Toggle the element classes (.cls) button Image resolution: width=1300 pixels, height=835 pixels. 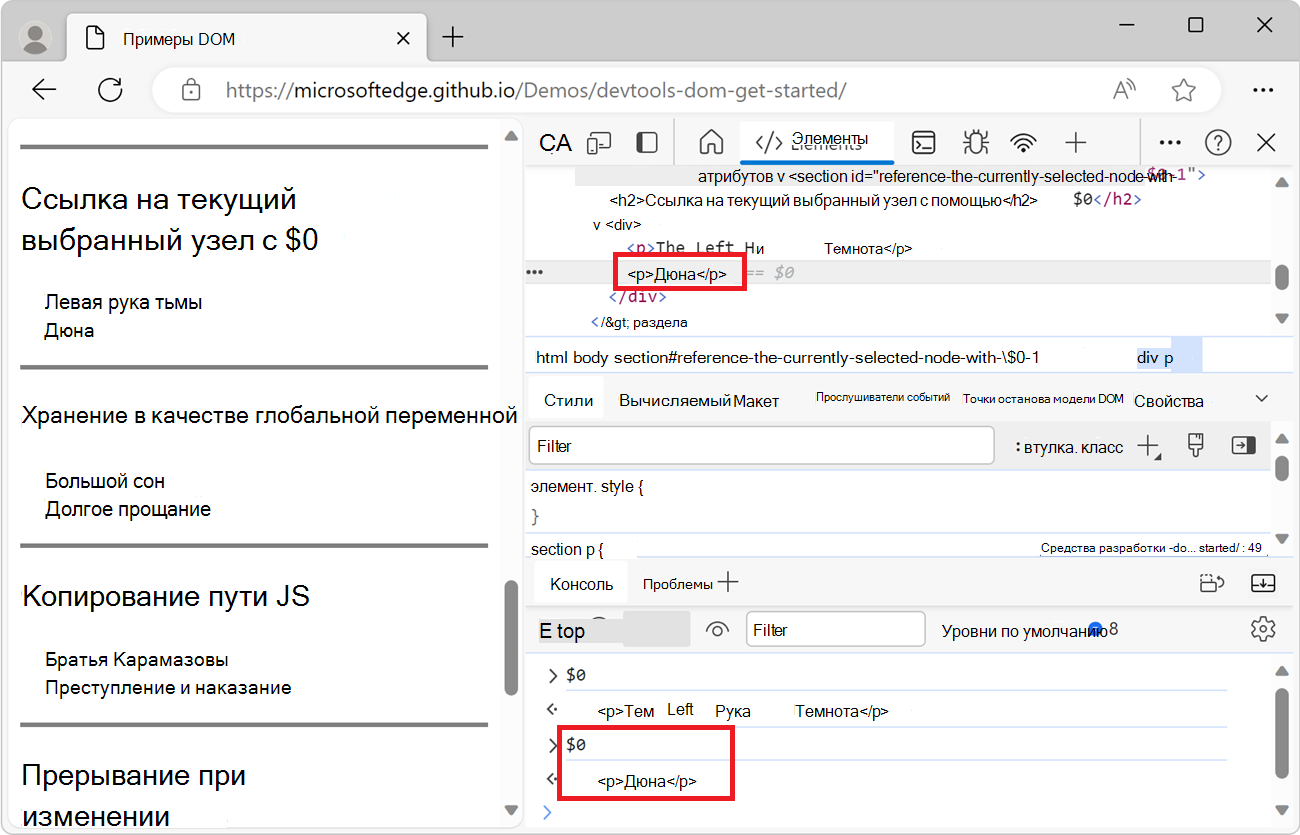pyautogui.click(x=1097, y=447)
